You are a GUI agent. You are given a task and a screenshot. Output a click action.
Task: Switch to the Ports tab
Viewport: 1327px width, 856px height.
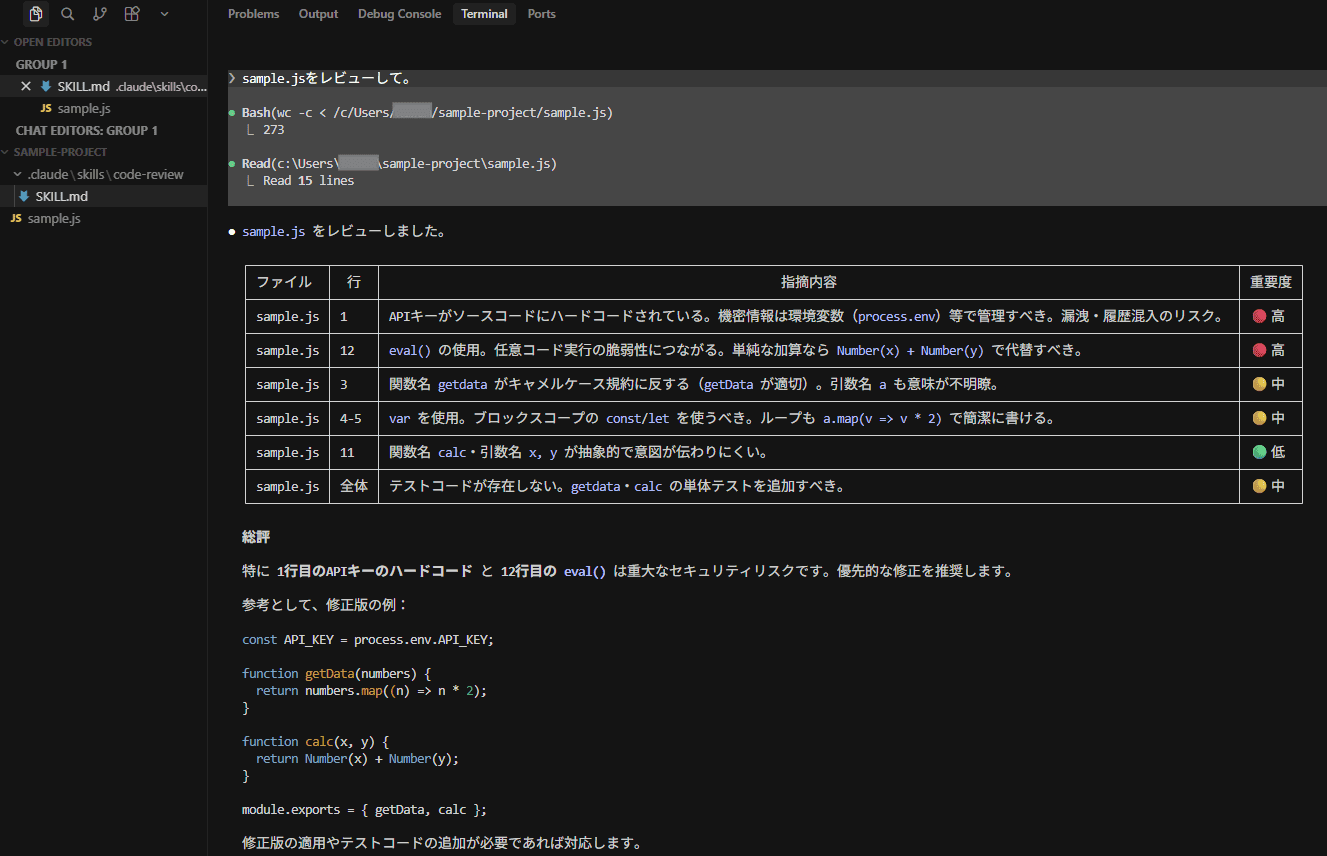point(541,14)
